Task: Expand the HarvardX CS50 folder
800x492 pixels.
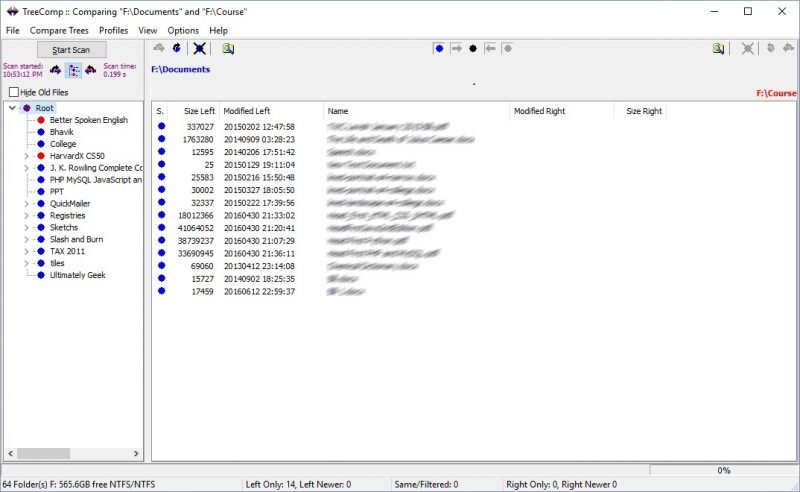Action: 27,156
